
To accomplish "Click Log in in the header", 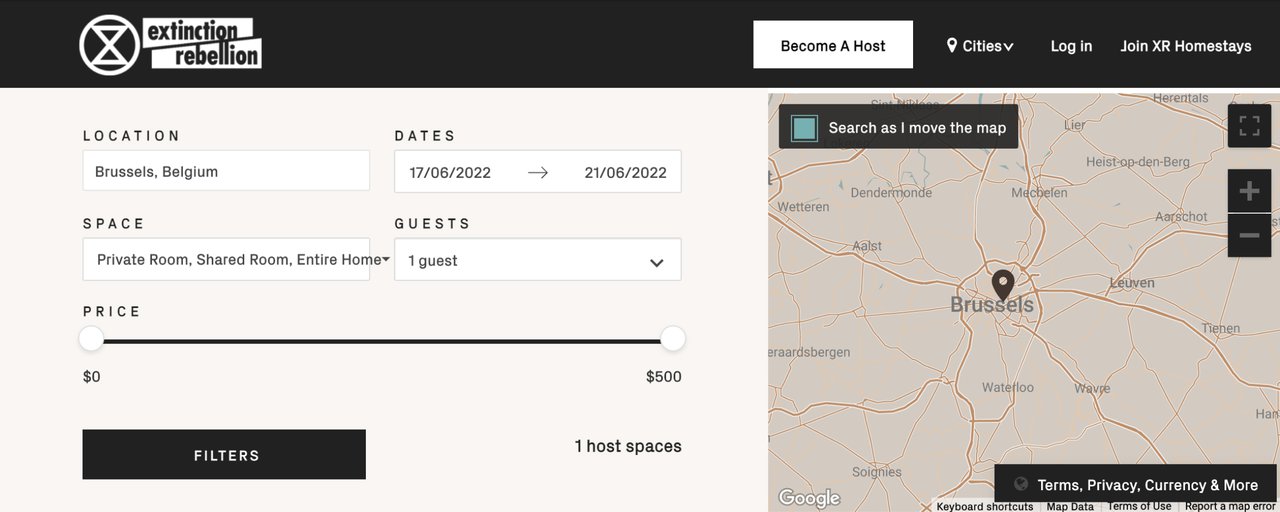I will tap(1071, 46).
